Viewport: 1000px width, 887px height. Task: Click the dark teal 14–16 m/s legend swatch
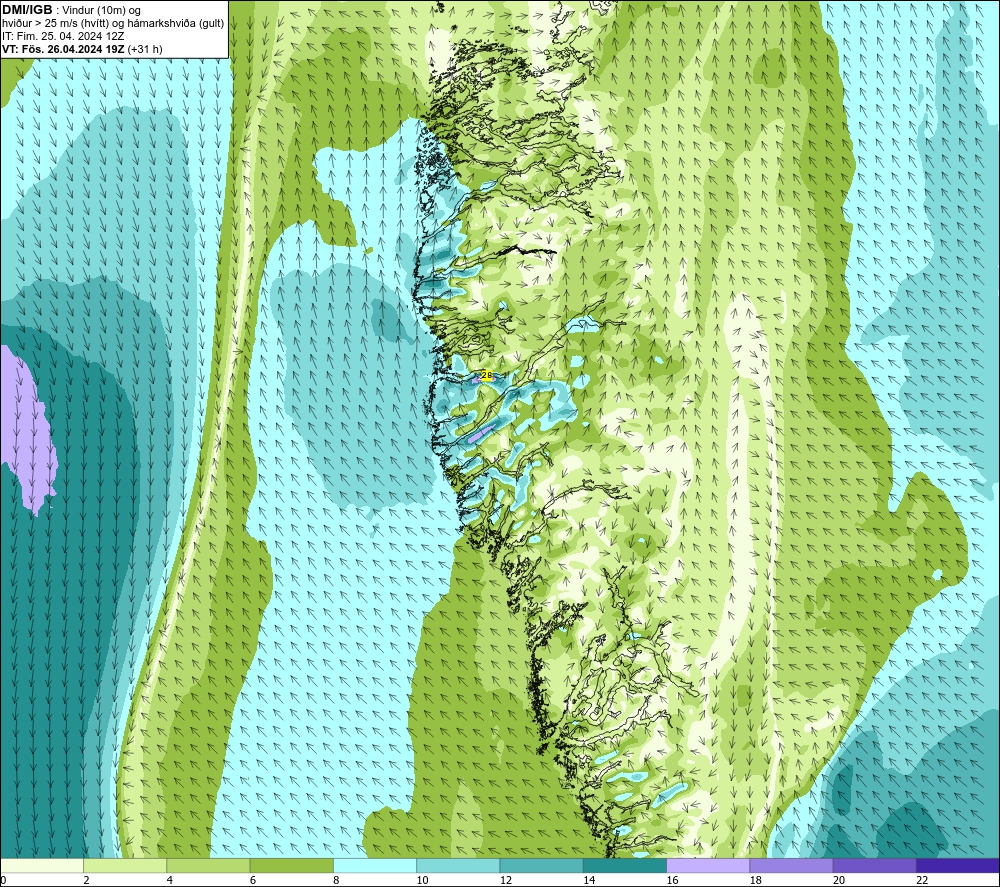point(625,865)
